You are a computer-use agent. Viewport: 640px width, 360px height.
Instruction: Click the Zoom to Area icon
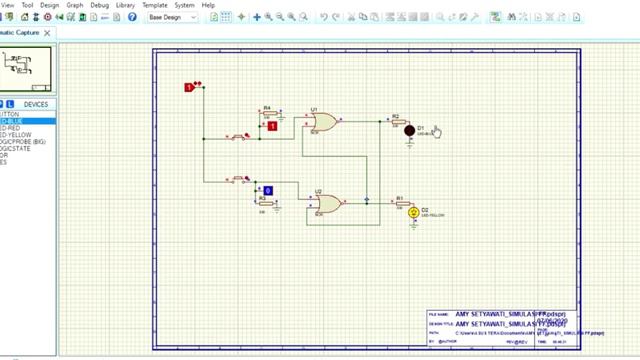[x=303, y=17]
